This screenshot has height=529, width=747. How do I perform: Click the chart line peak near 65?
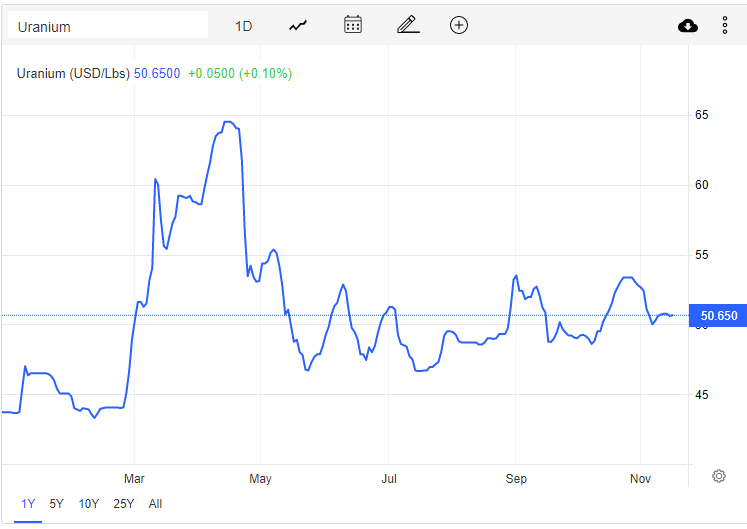click(x=229, y=122)
